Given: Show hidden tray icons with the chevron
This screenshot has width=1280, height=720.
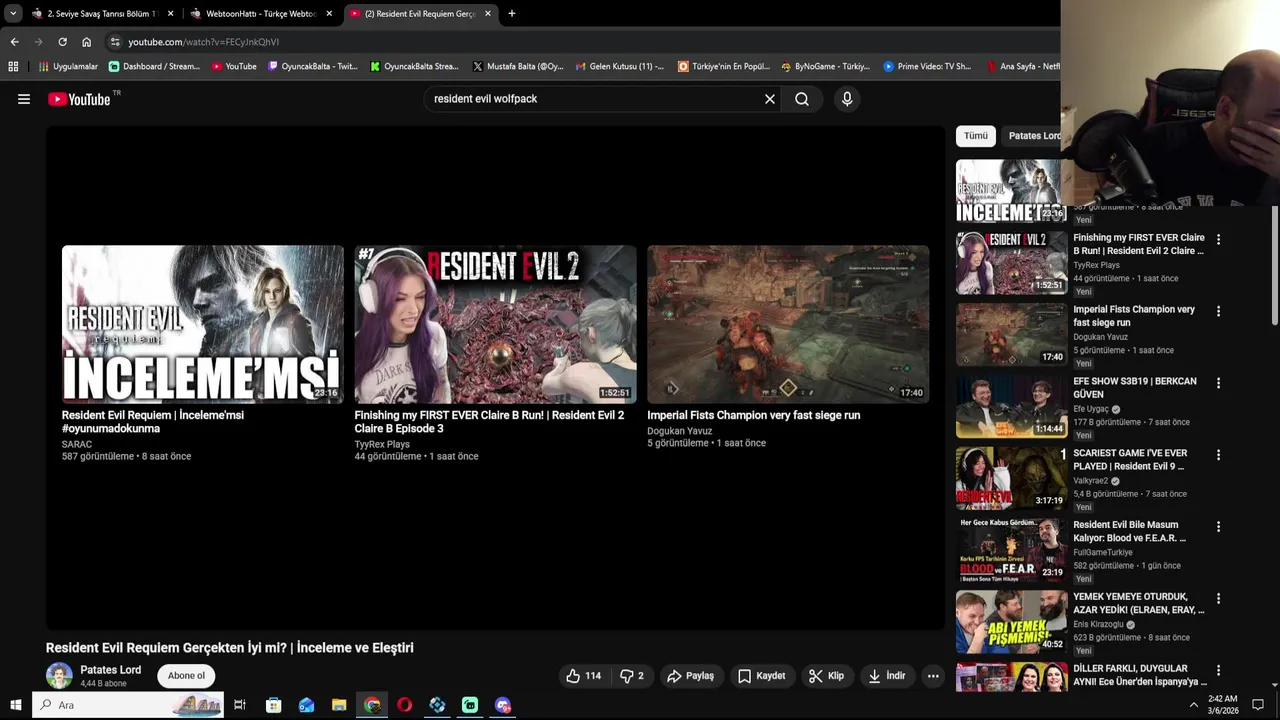Looking at the screenshot, I should pyautogui.click(x=1193, y=705).
